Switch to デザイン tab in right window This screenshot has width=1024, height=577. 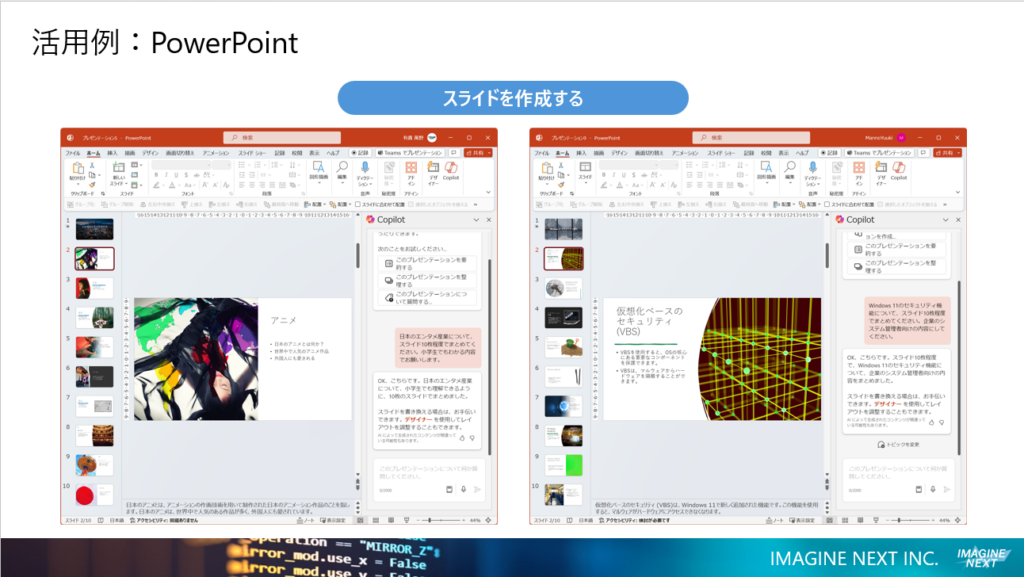click(619, 153)
